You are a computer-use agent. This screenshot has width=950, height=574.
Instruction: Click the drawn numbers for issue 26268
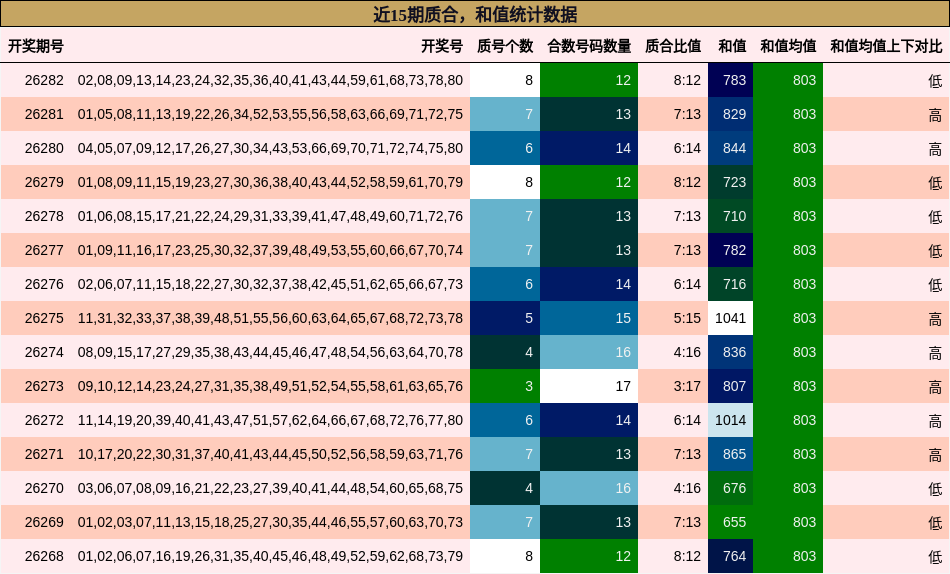coord(270,555)
